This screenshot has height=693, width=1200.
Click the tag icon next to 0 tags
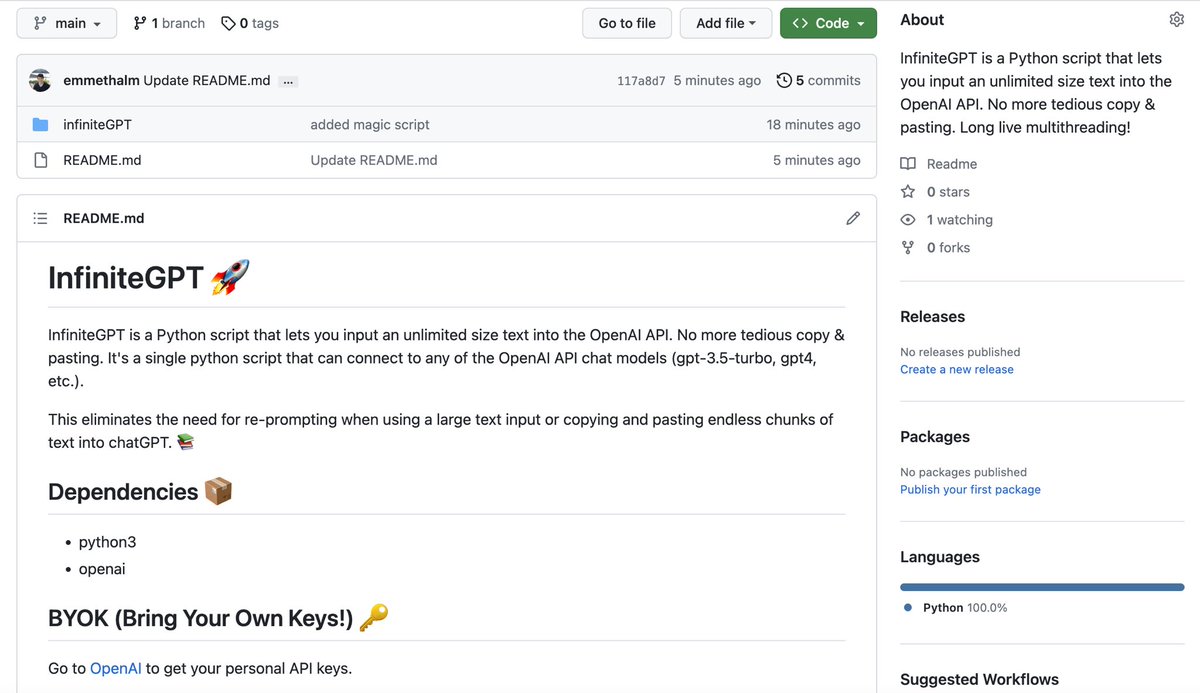tap(228, 23)
